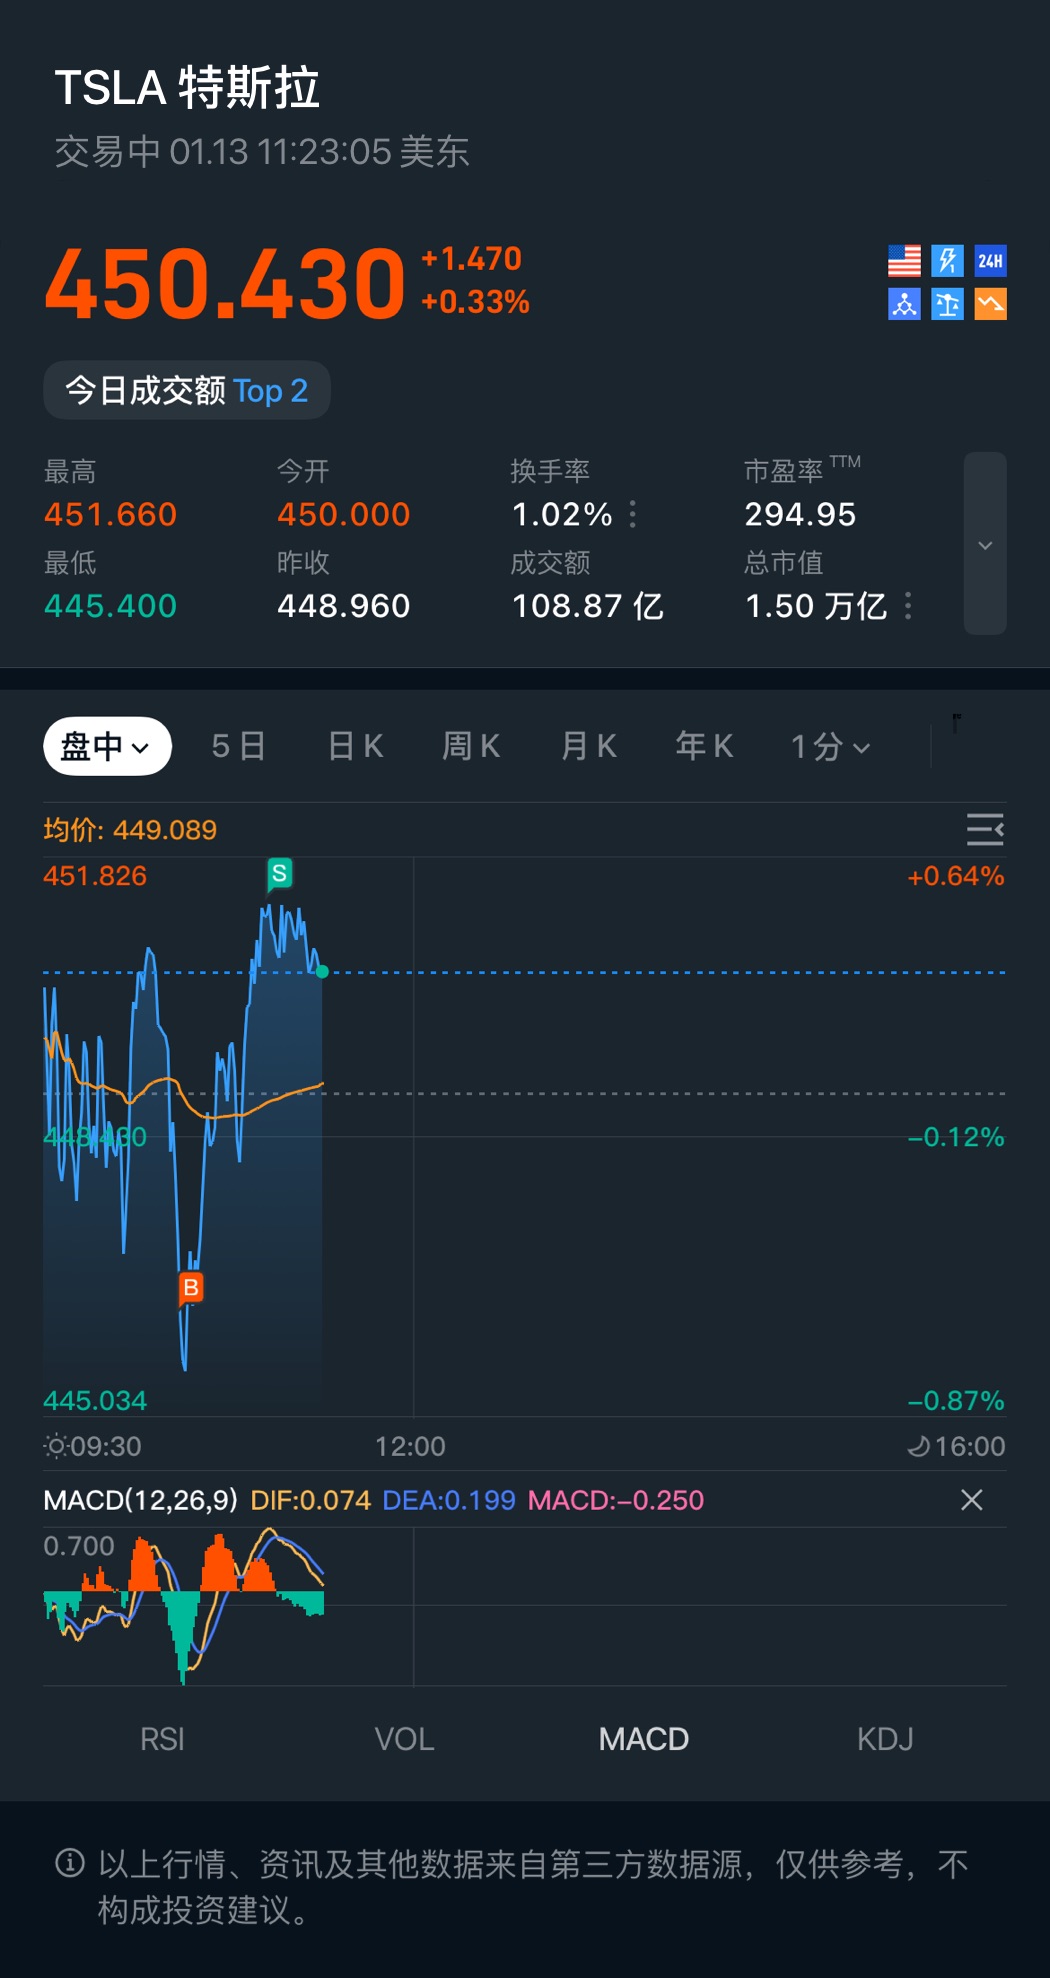Screen dimensions: 1050x1978
Task: Select the RSI indicator
Action: (x=162, y=1739)
